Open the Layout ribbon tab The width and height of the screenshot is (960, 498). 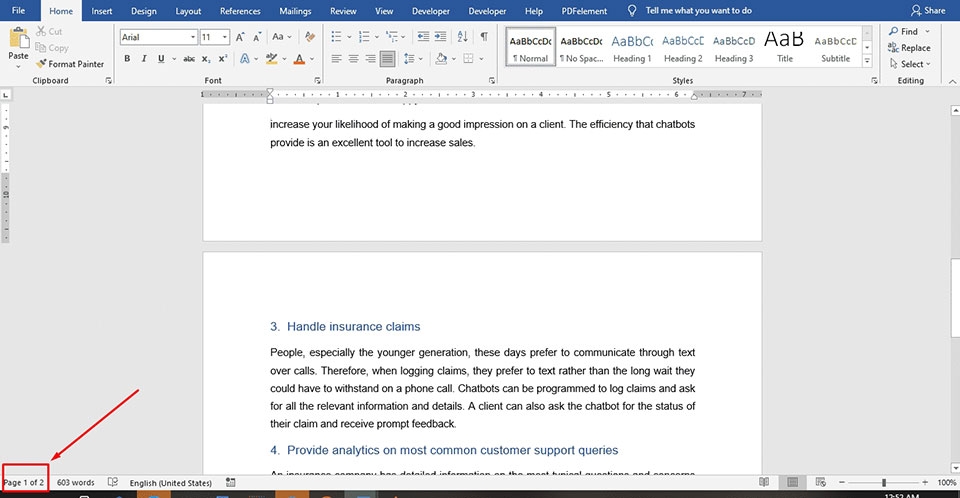click(188, 11)
